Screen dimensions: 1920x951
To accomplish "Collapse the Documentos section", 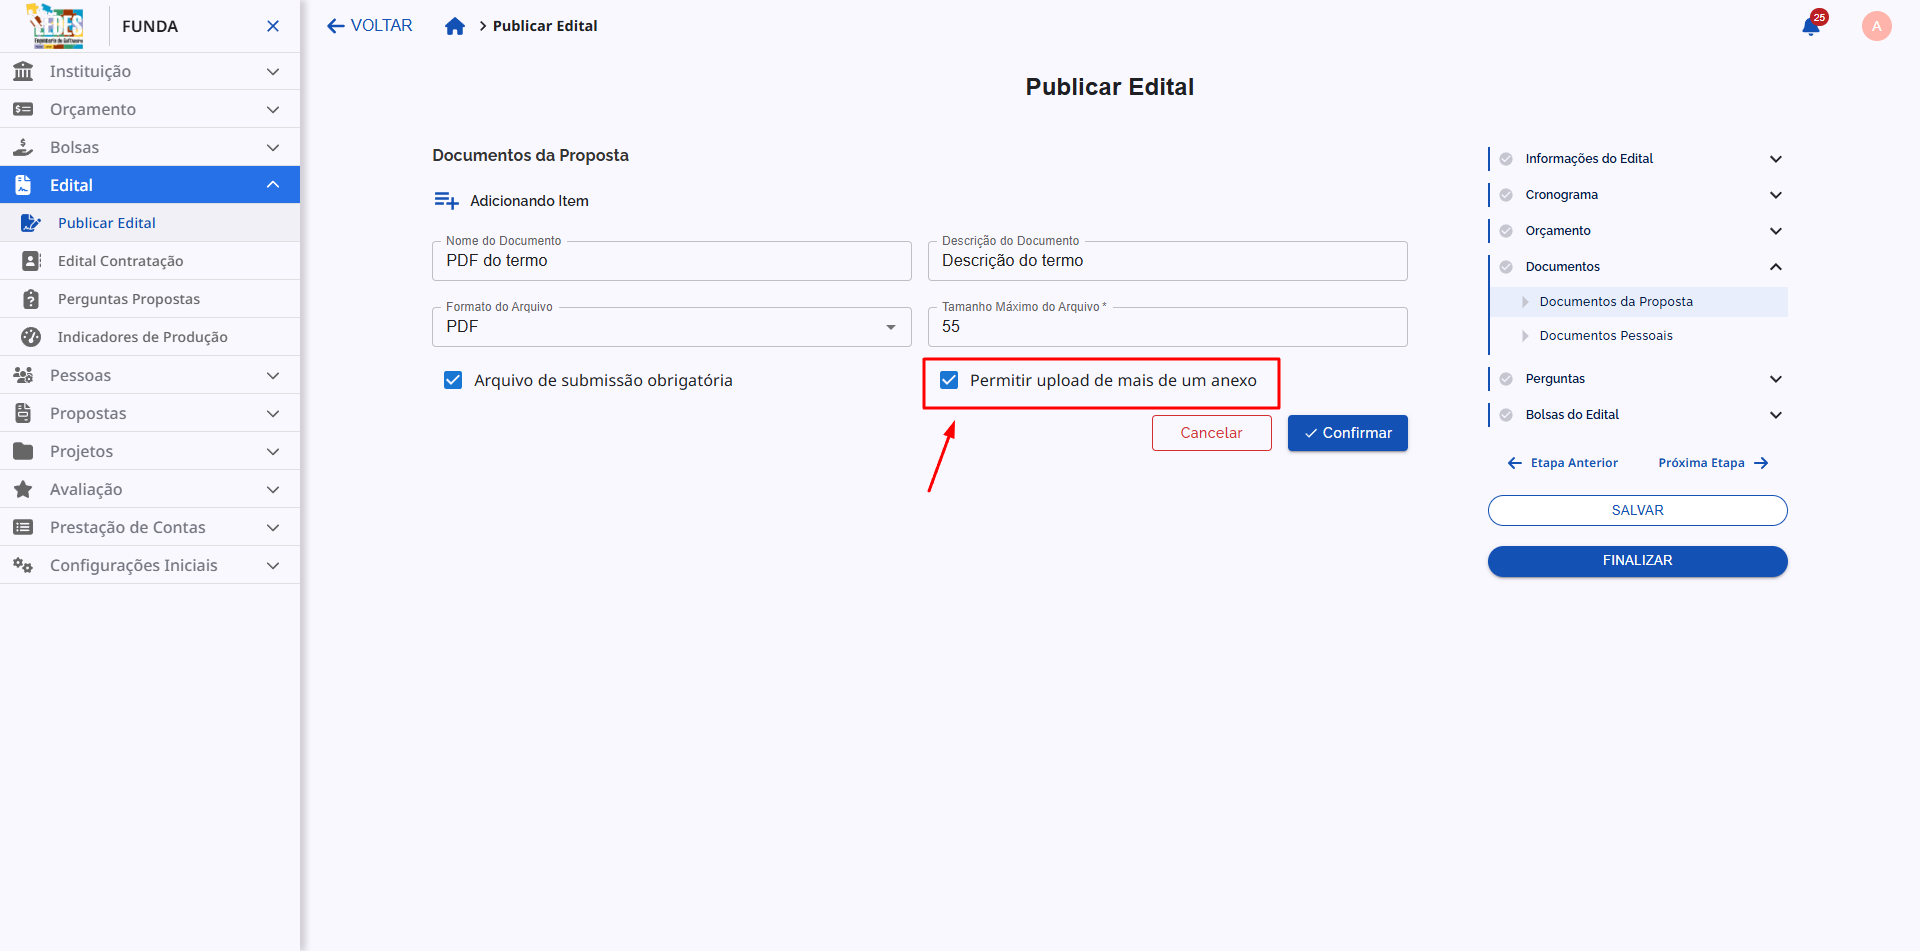I will [x=1777, y=266].
